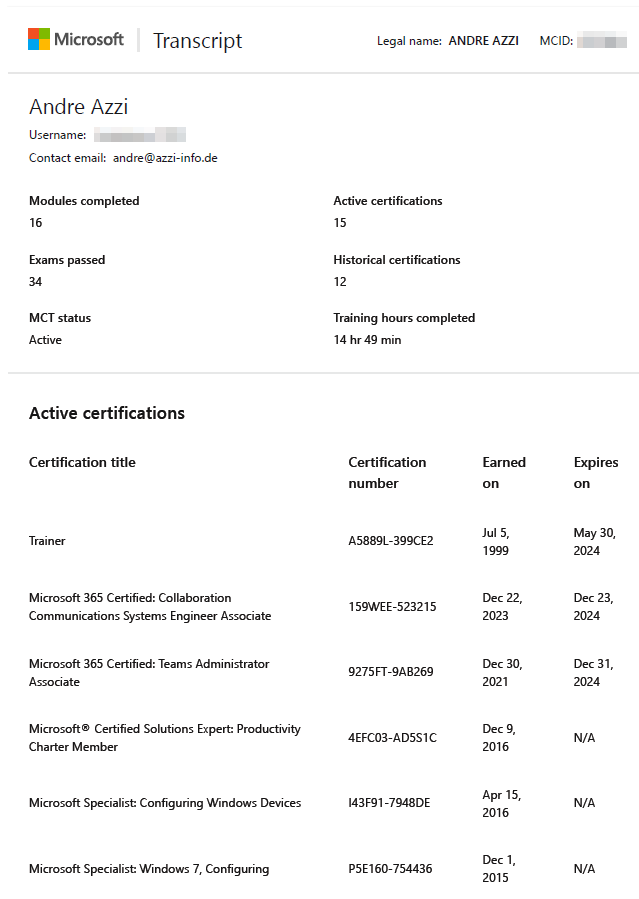This screenshot has height=899, width=639.
Task: Click N/A expiry for Solutions Expert row
Action: [x=584, y=738]
